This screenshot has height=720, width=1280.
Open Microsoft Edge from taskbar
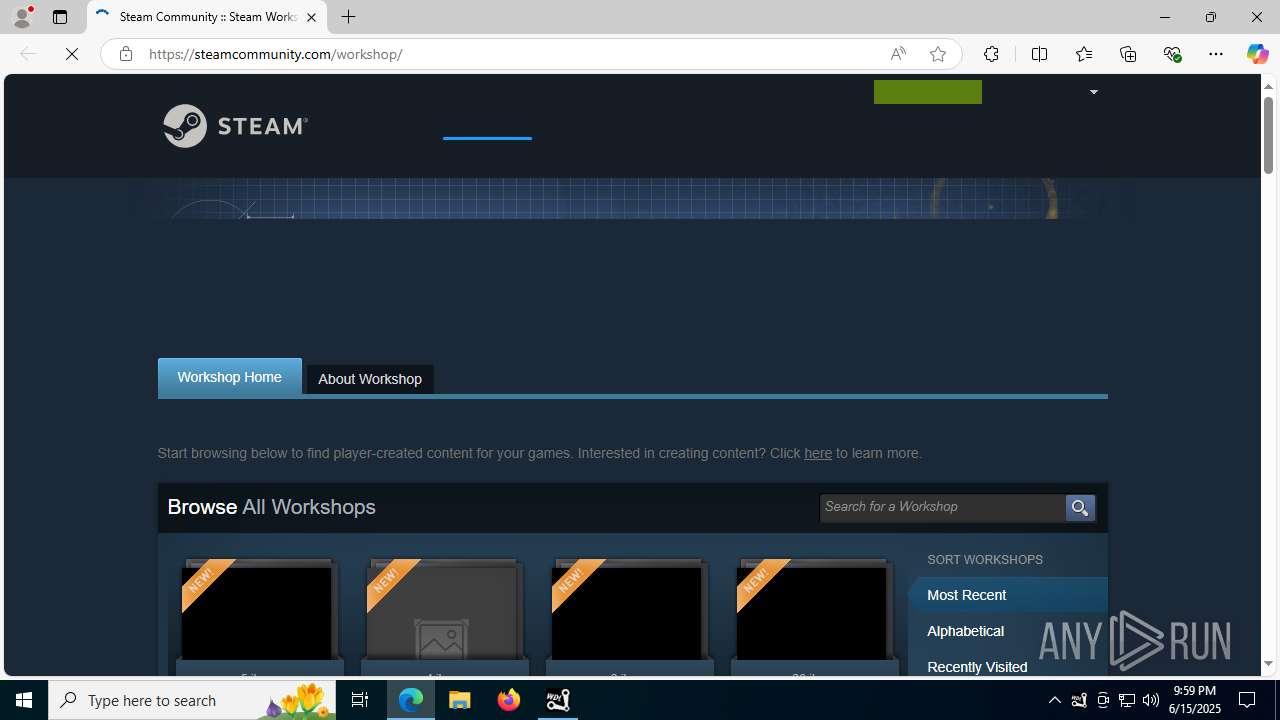pyautogui.click(x=411, y=700)
